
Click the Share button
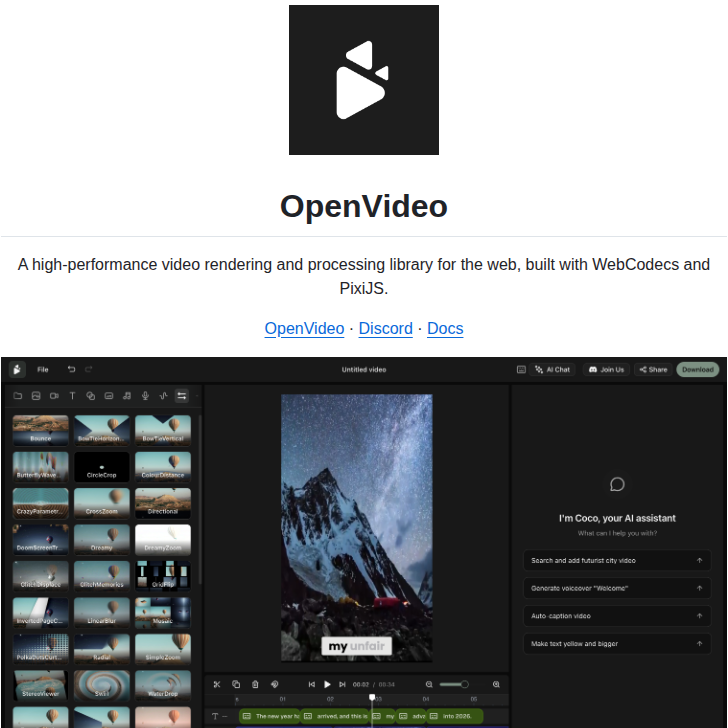[x=653, y=370]
